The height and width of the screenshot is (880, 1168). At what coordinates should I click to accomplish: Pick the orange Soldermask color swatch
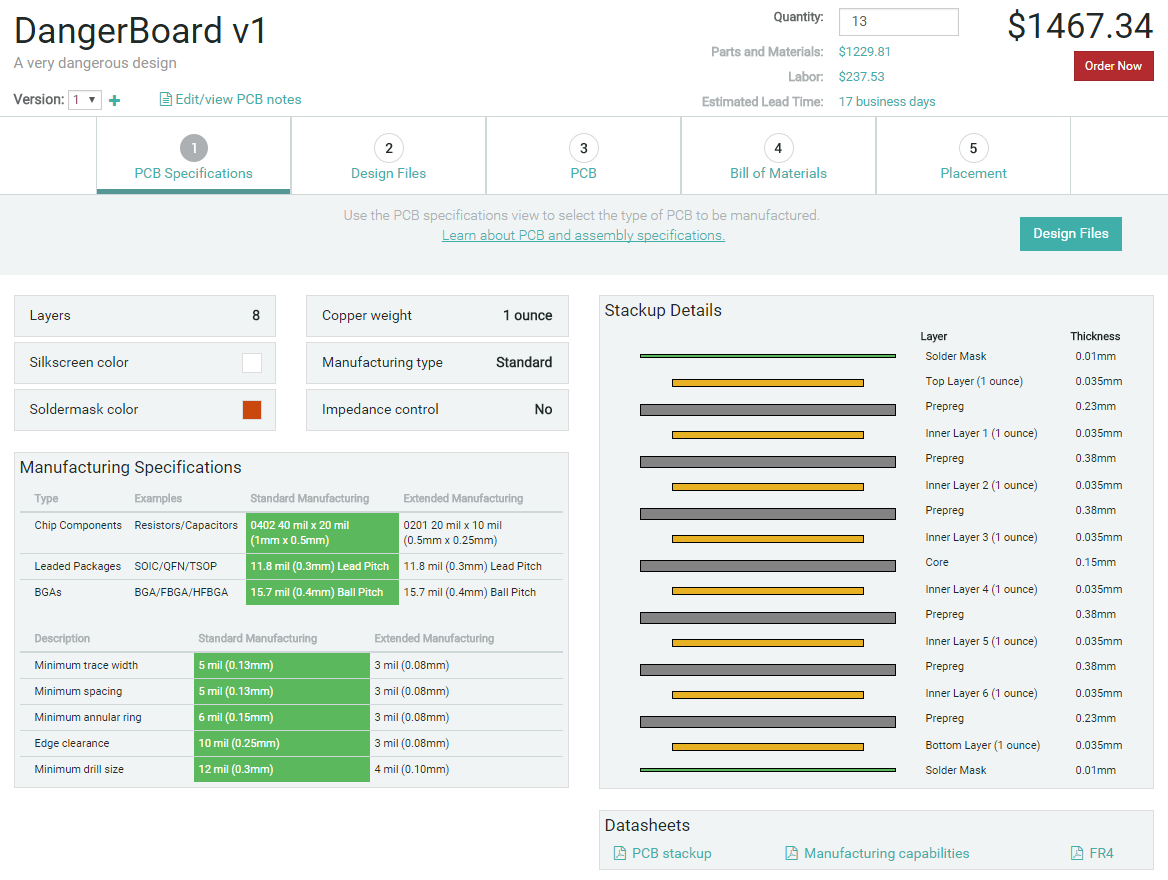click(252, 410)
